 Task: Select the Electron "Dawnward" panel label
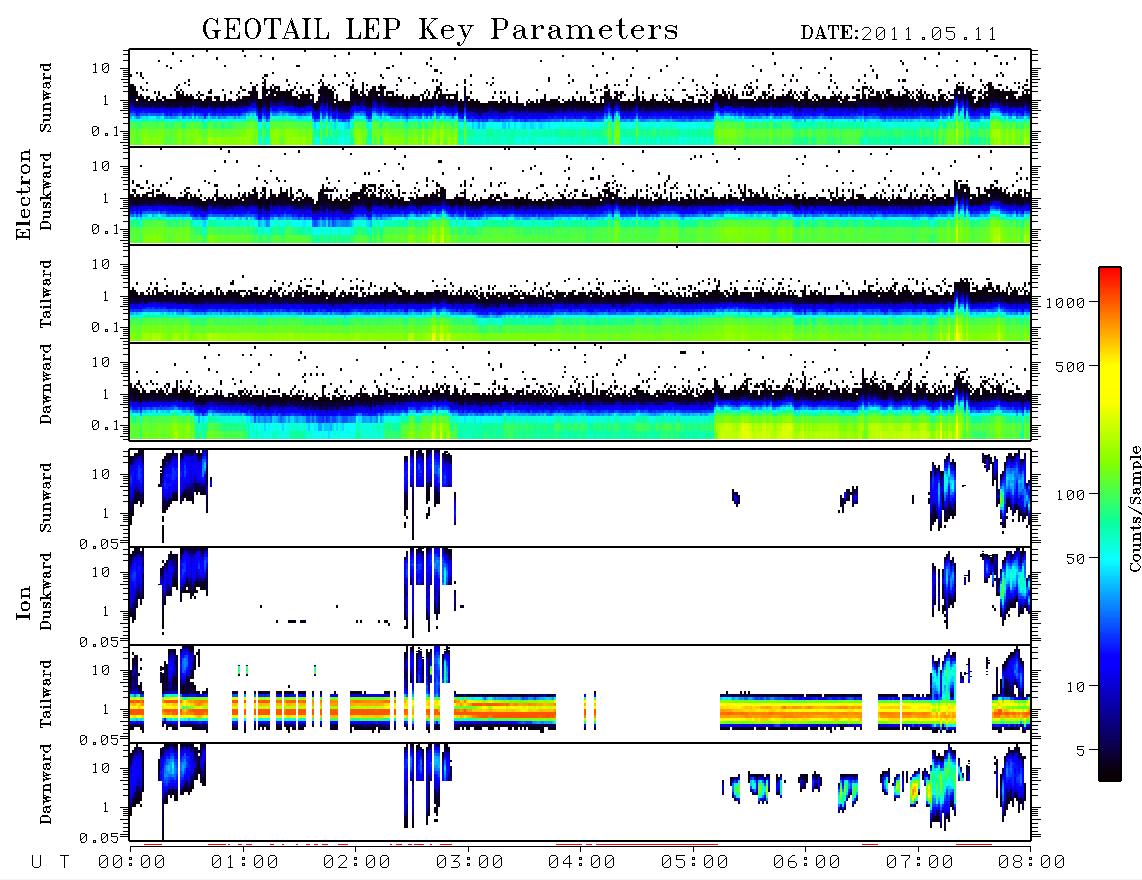[46, 384]
